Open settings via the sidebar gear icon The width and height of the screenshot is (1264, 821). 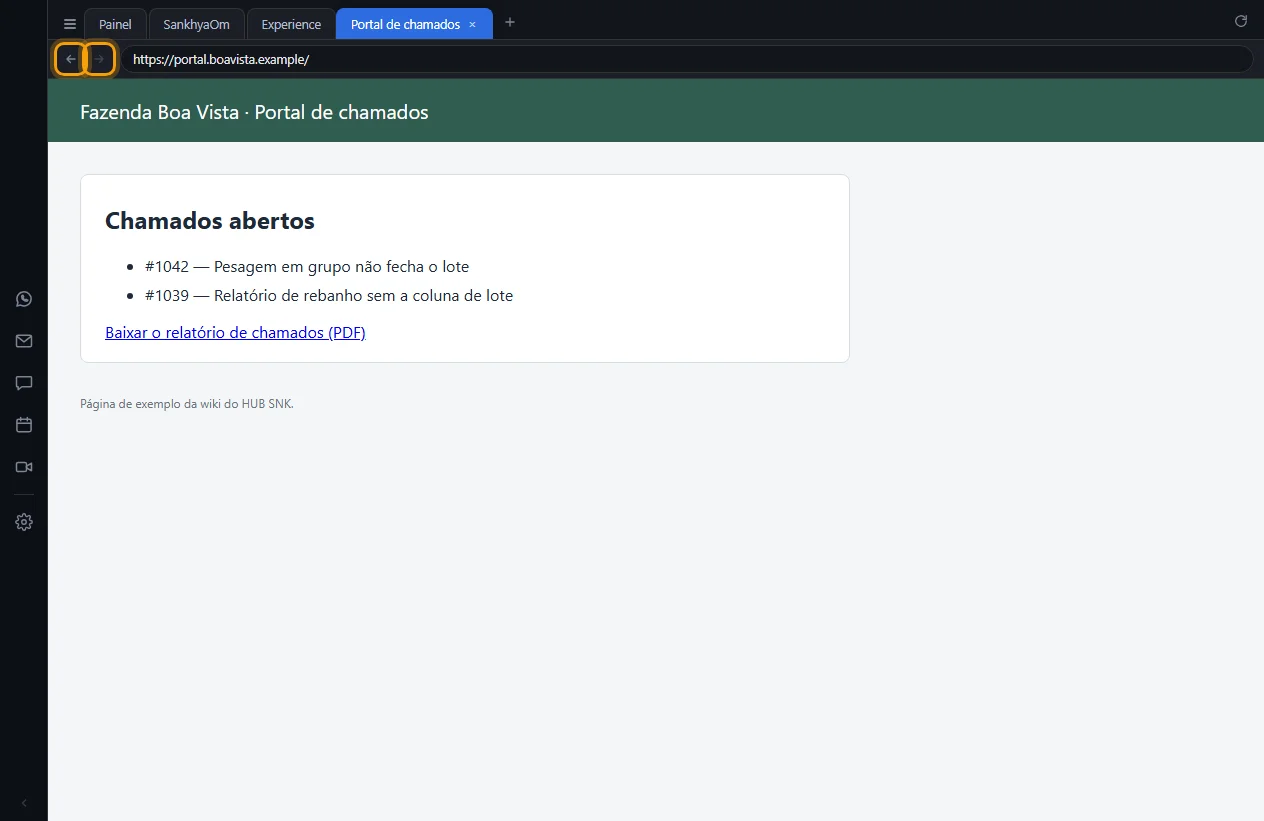click(24, 522)
